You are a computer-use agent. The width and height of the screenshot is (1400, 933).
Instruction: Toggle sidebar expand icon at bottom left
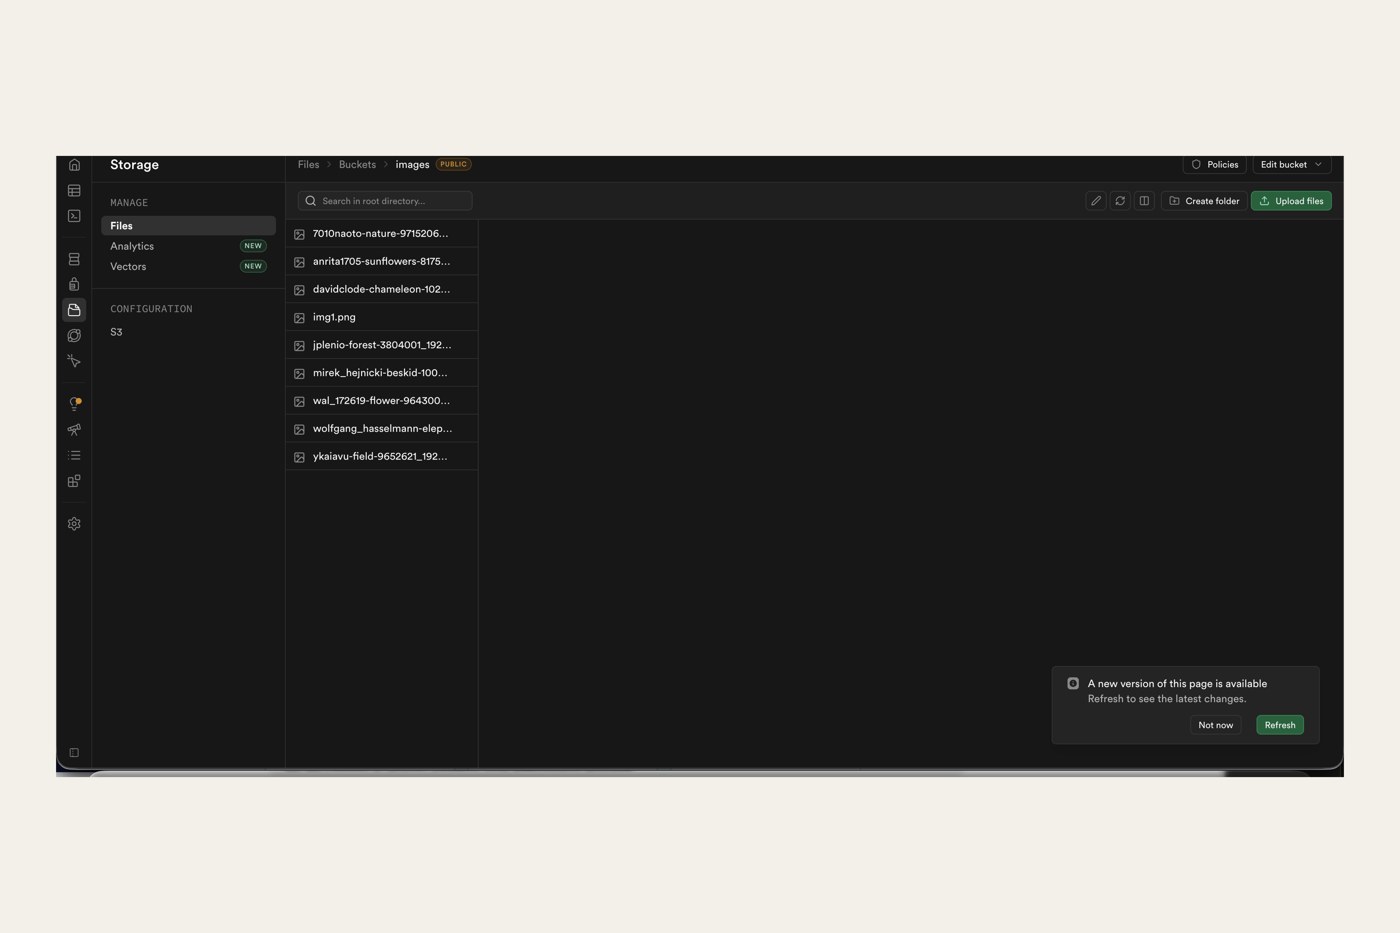[74, 753]
